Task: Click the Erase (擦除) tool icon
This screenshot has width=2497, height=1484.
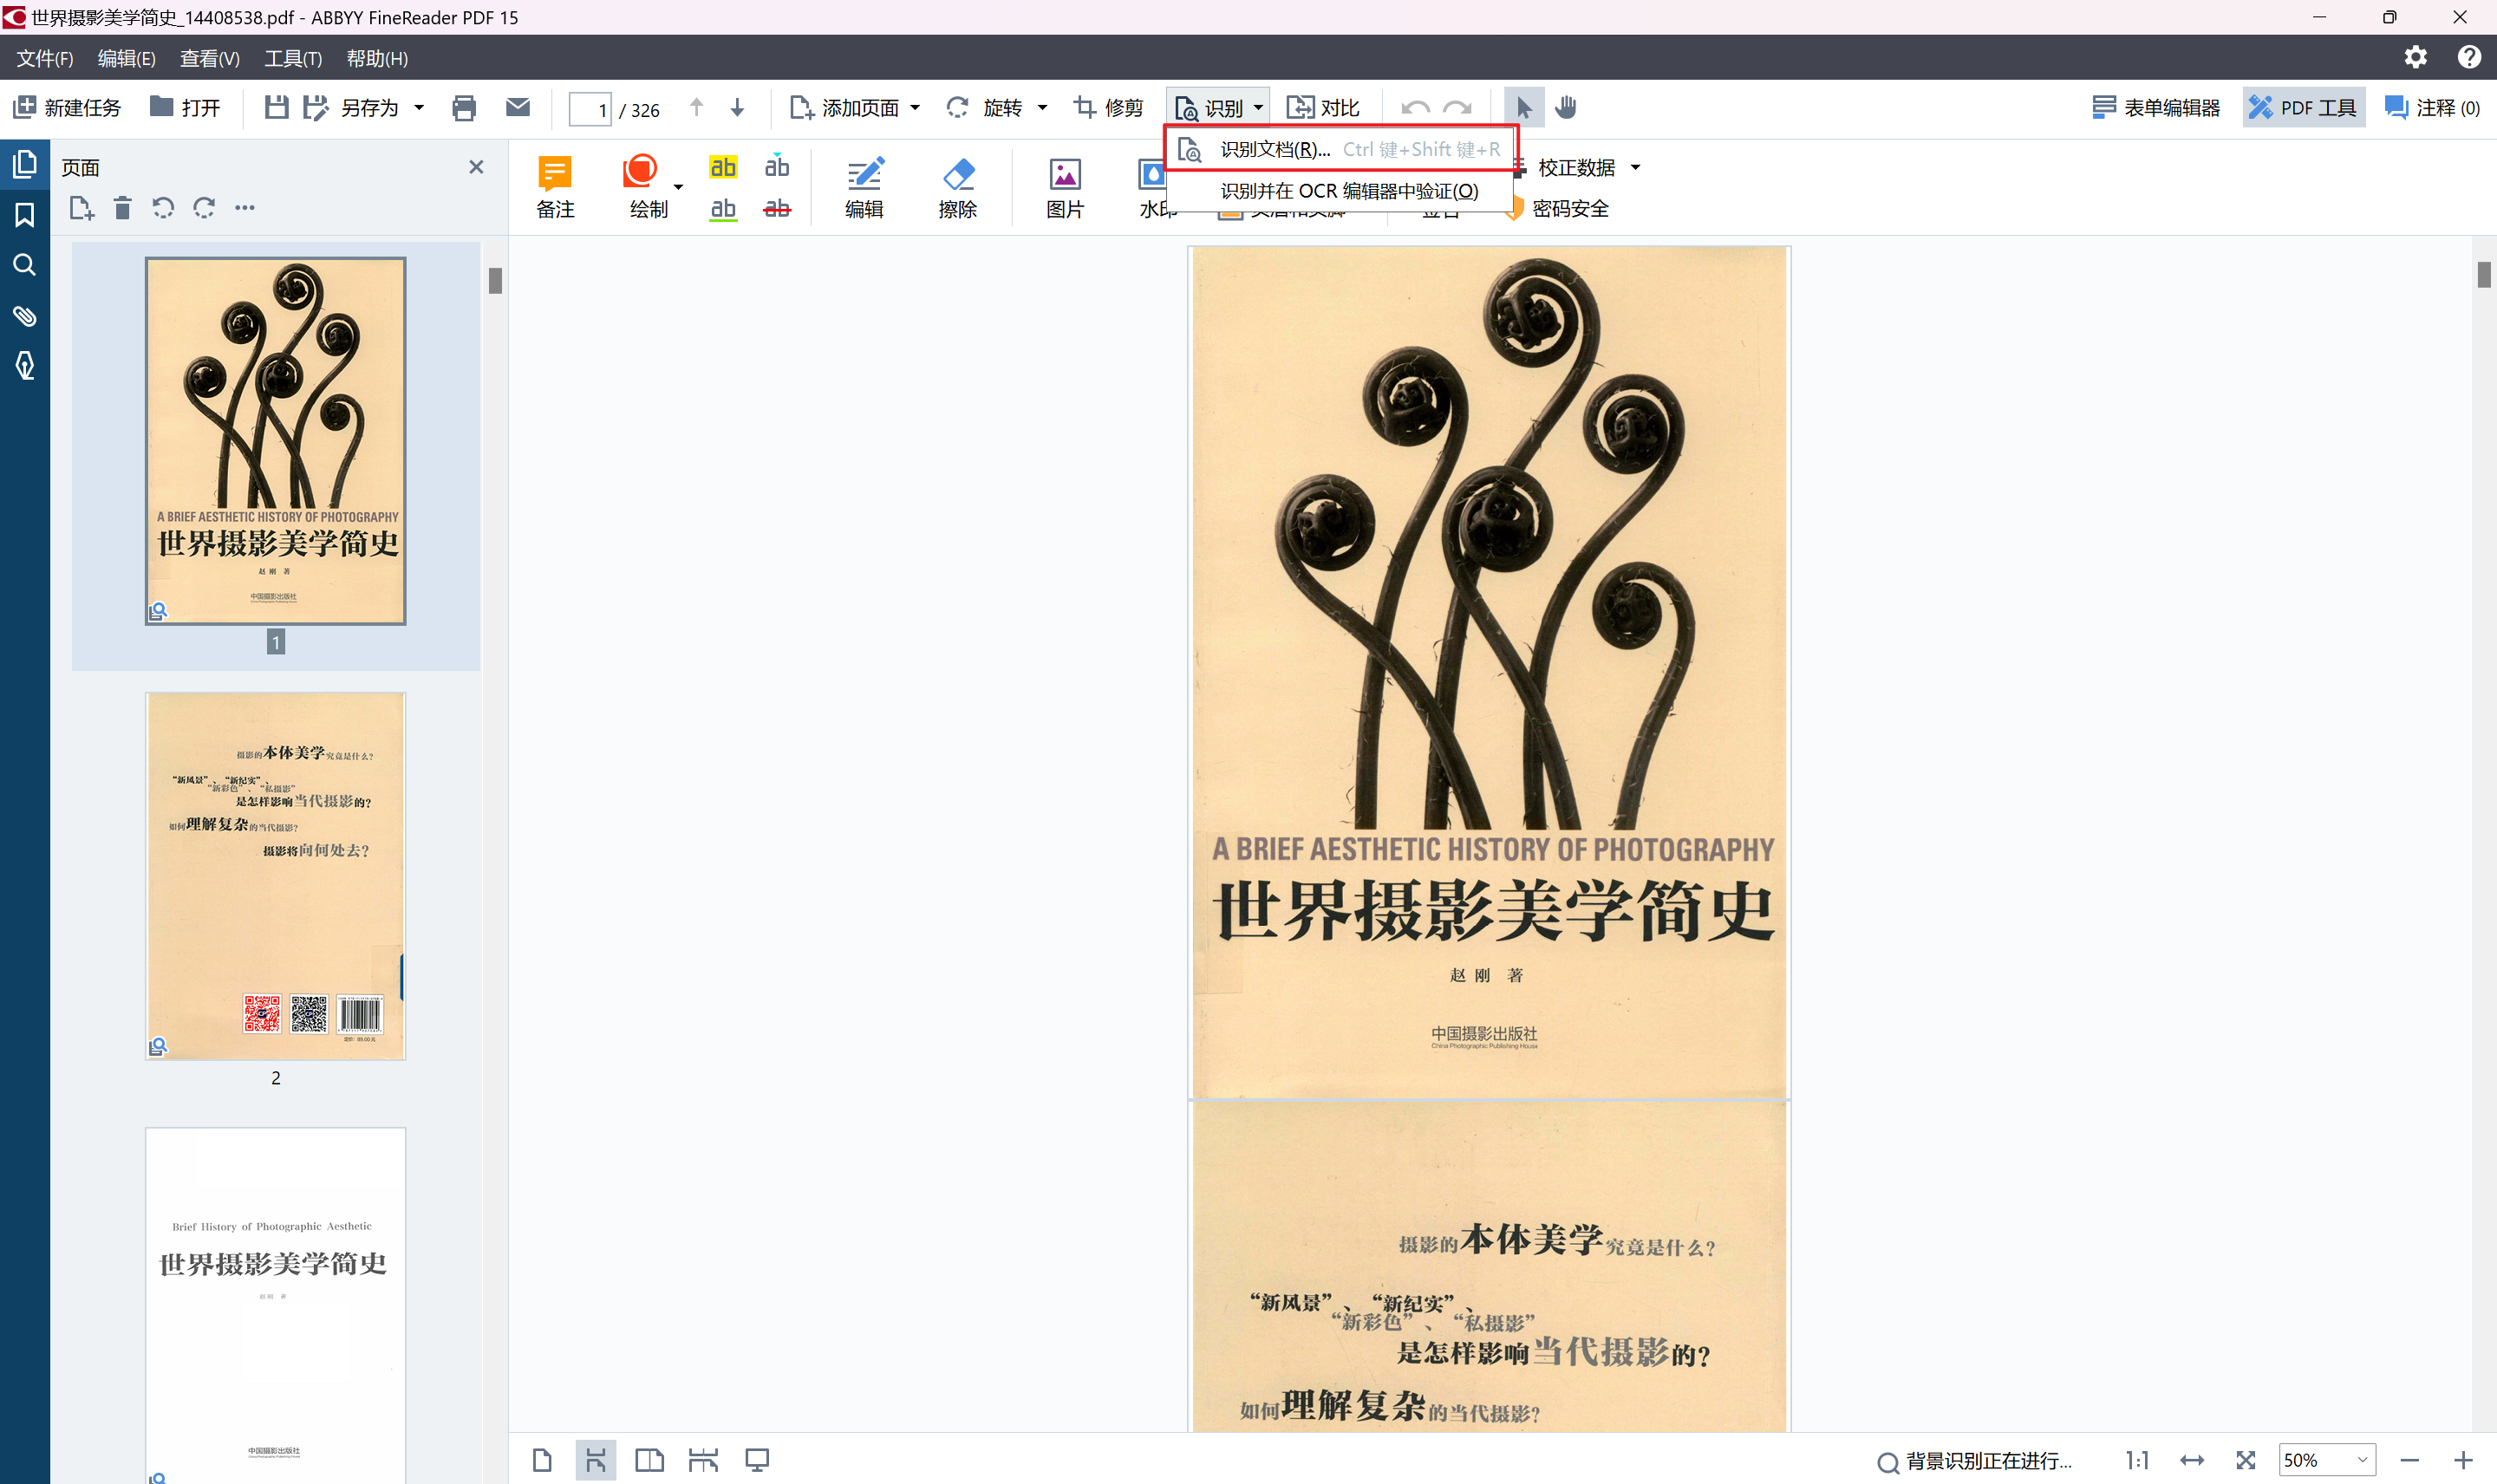Action: [x=957, y=176]
